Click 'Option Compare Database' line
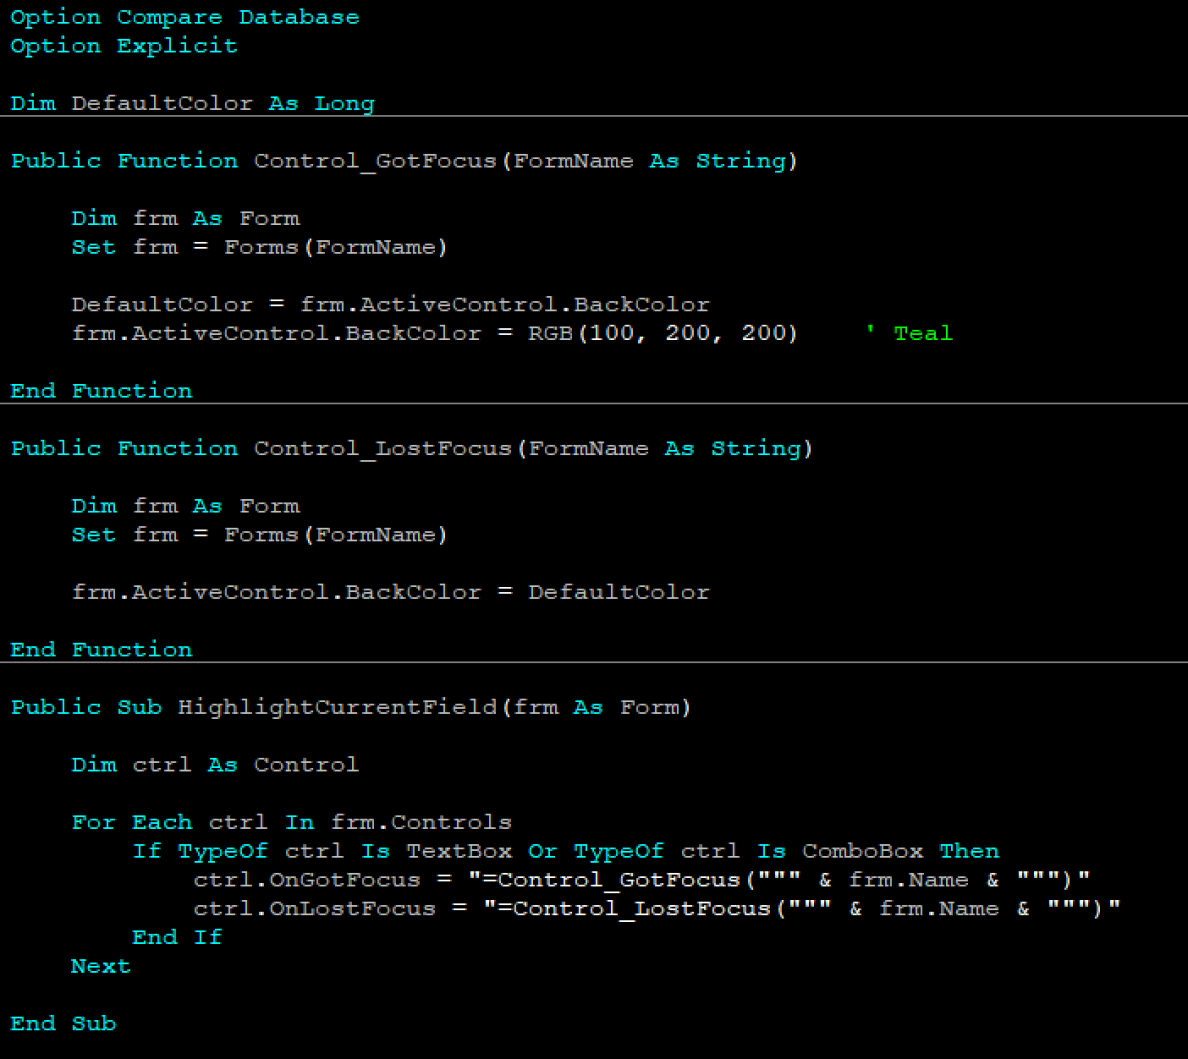This screenshot has height=1059, width=1188. [x=185, y=17]
